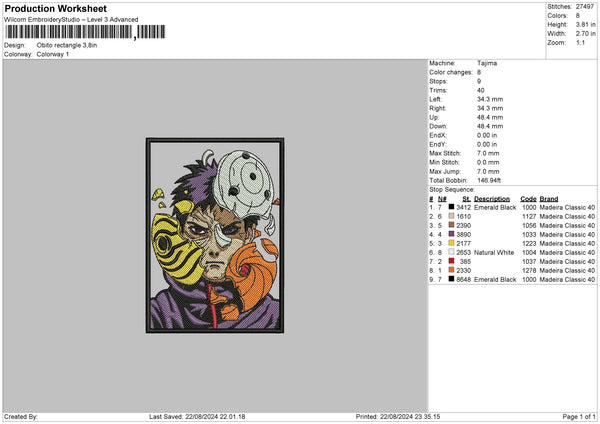This screenshot has width=600, height=424.
Task: Click "Emerald Black" in stop row 9
Action: [x=495, y=280]
